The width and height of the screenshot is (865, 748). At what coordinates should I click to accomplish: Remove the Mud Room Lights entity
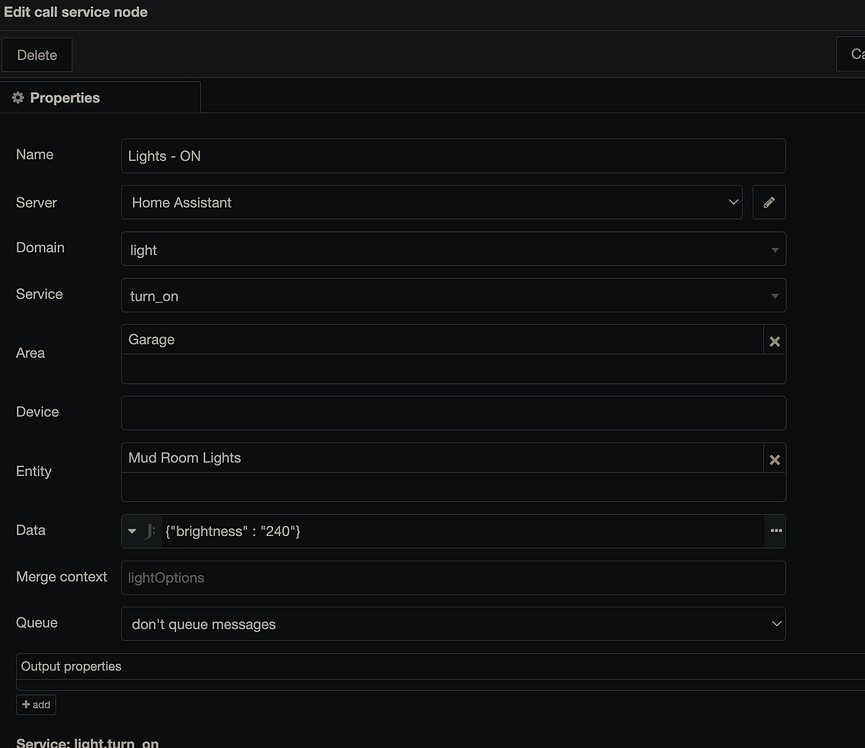tap(774, 459)
